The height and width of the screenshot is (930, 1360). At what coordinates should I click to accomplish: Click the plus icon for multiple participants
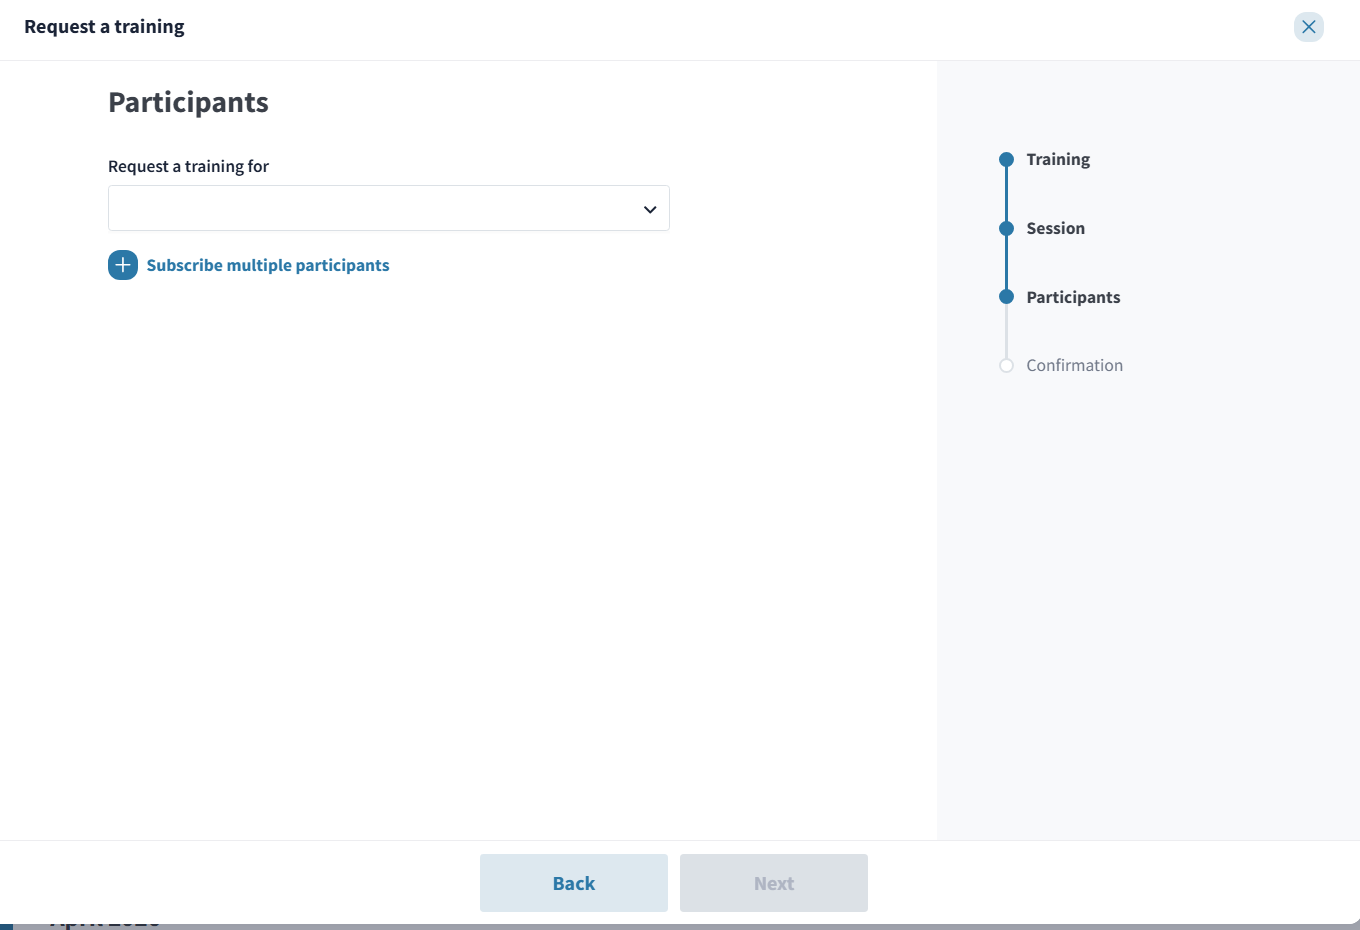pos(123,265)
